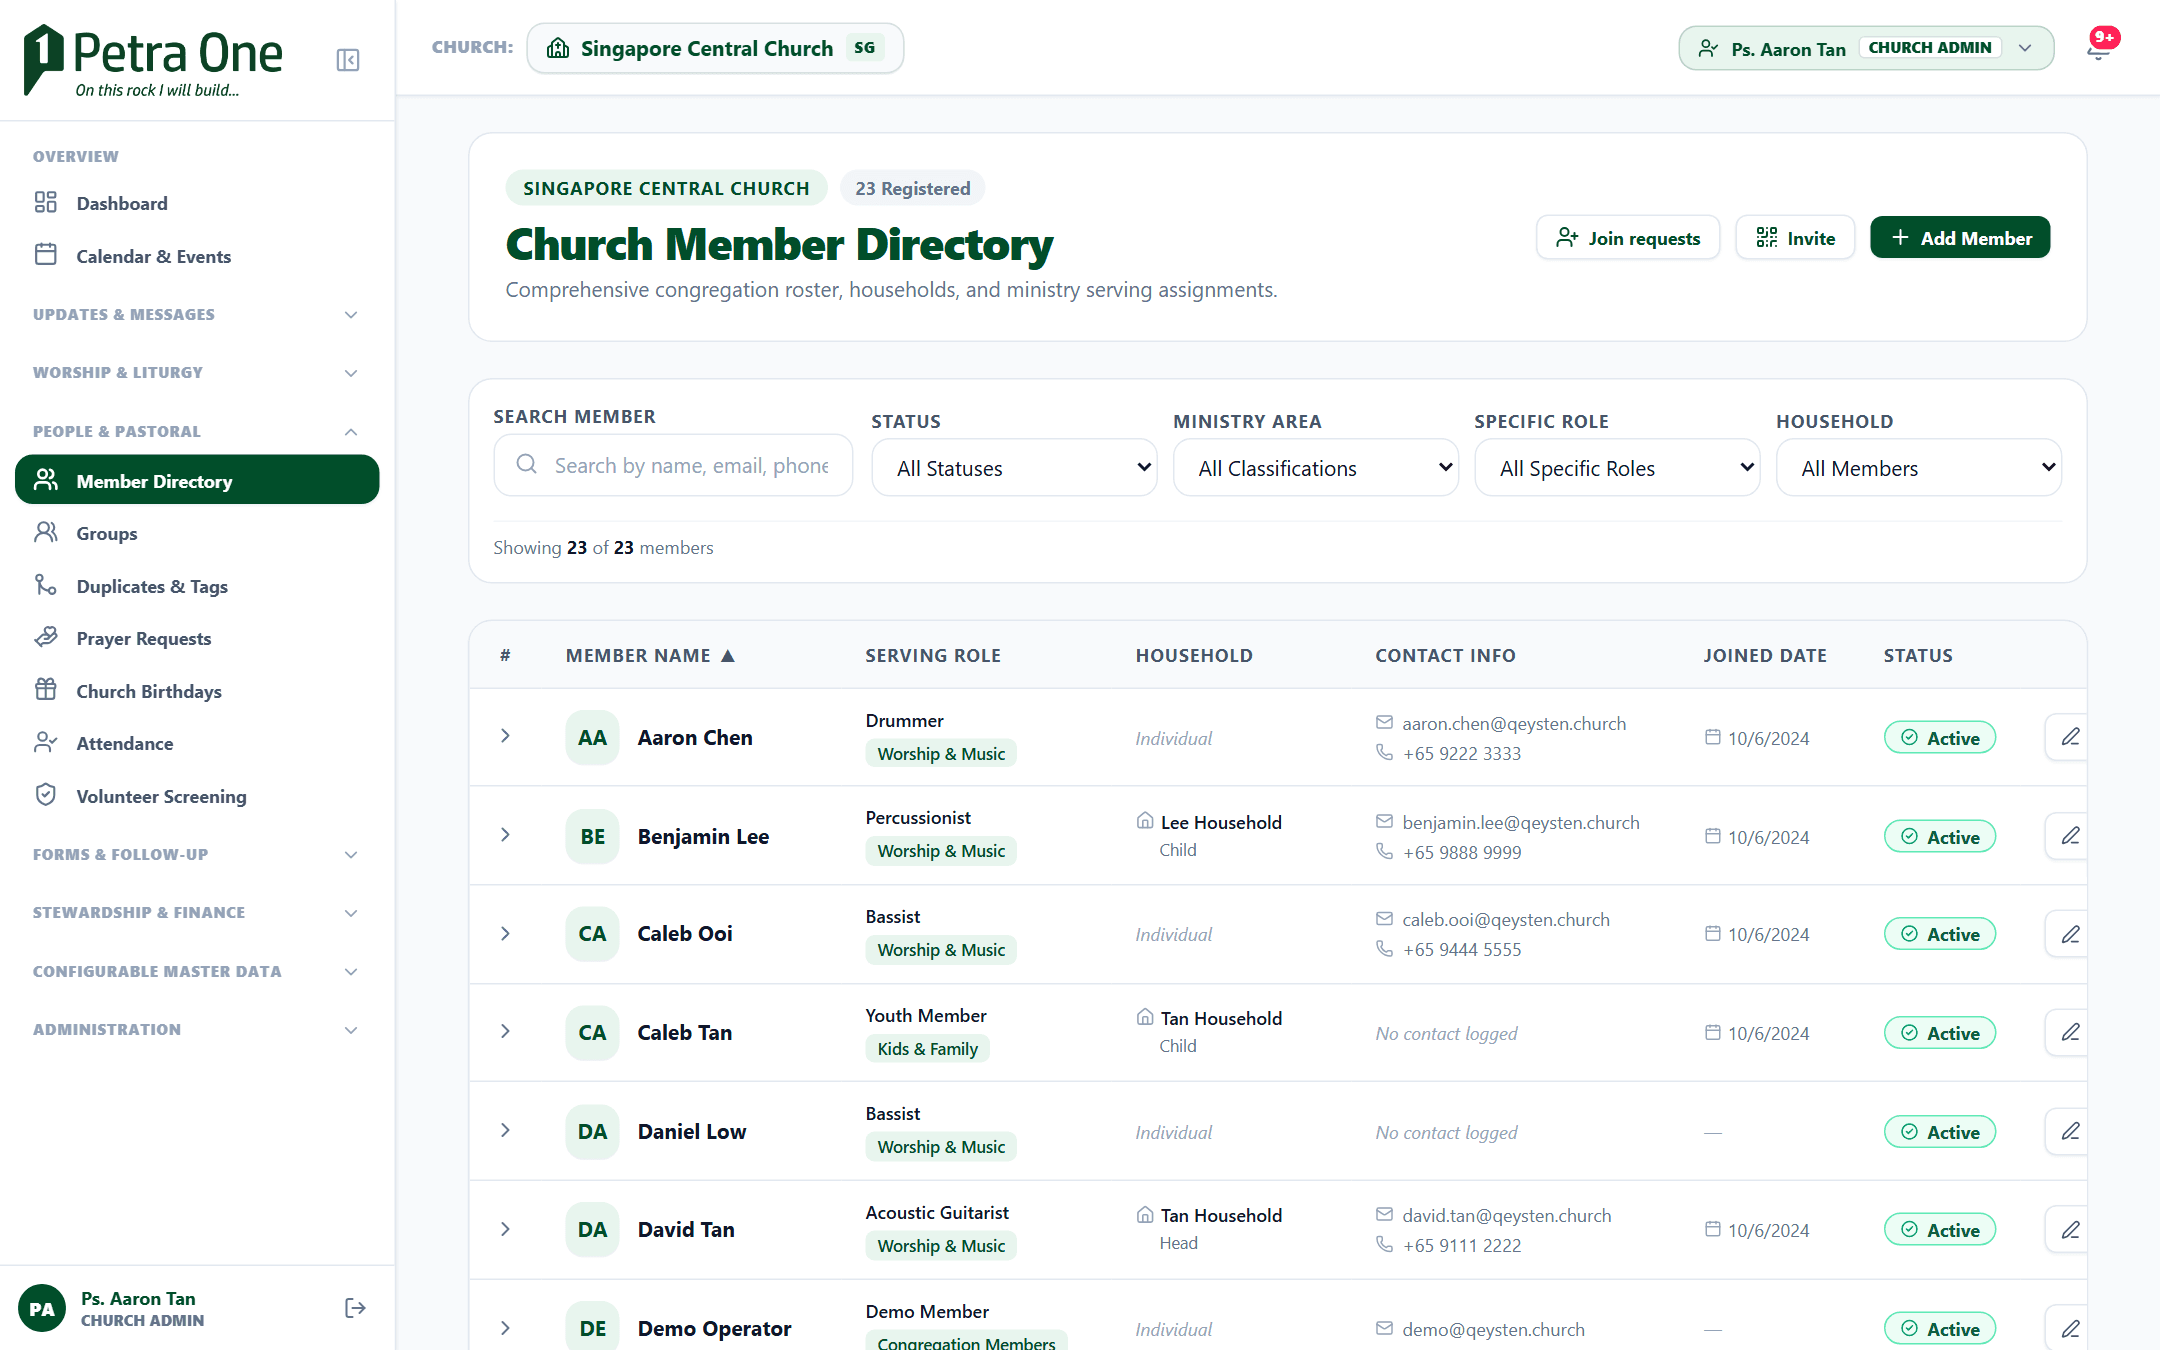Expand Benjamin Lee row details
The height and width of the screenshot is (1350, 2160).
[505, 835]
